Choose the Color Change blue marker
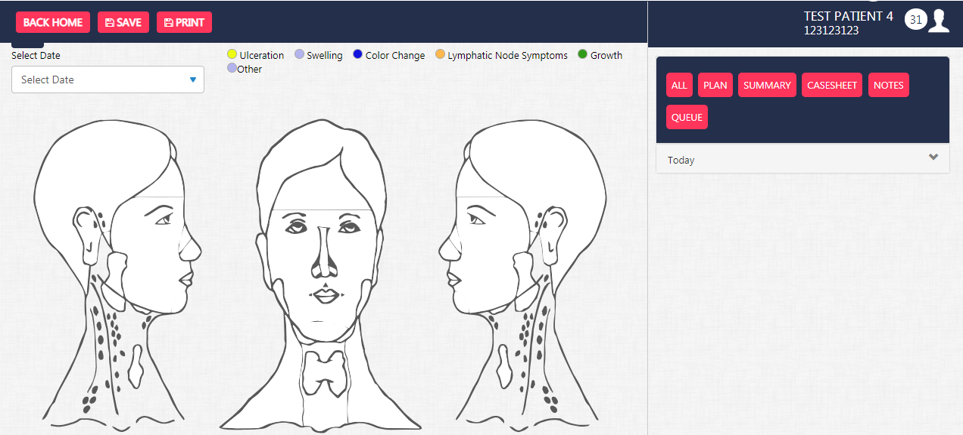This screenshot has height=435, width=963. 358,55
